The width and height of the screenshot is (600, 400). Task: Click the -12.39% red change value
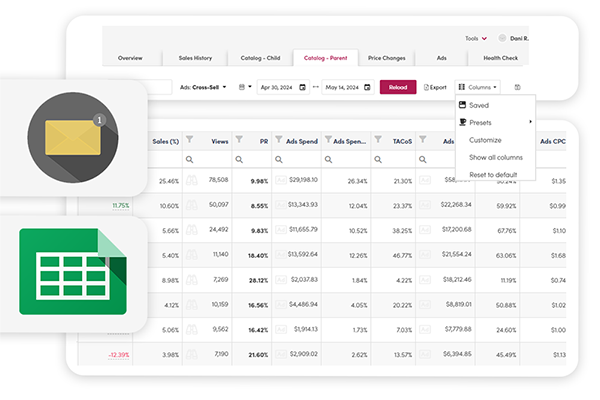point(119,355)
